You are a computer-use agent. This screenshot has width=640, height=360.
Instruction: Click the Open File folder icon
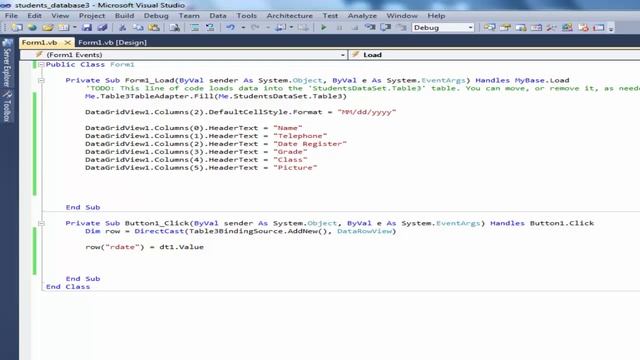click(x=48, y=27)
